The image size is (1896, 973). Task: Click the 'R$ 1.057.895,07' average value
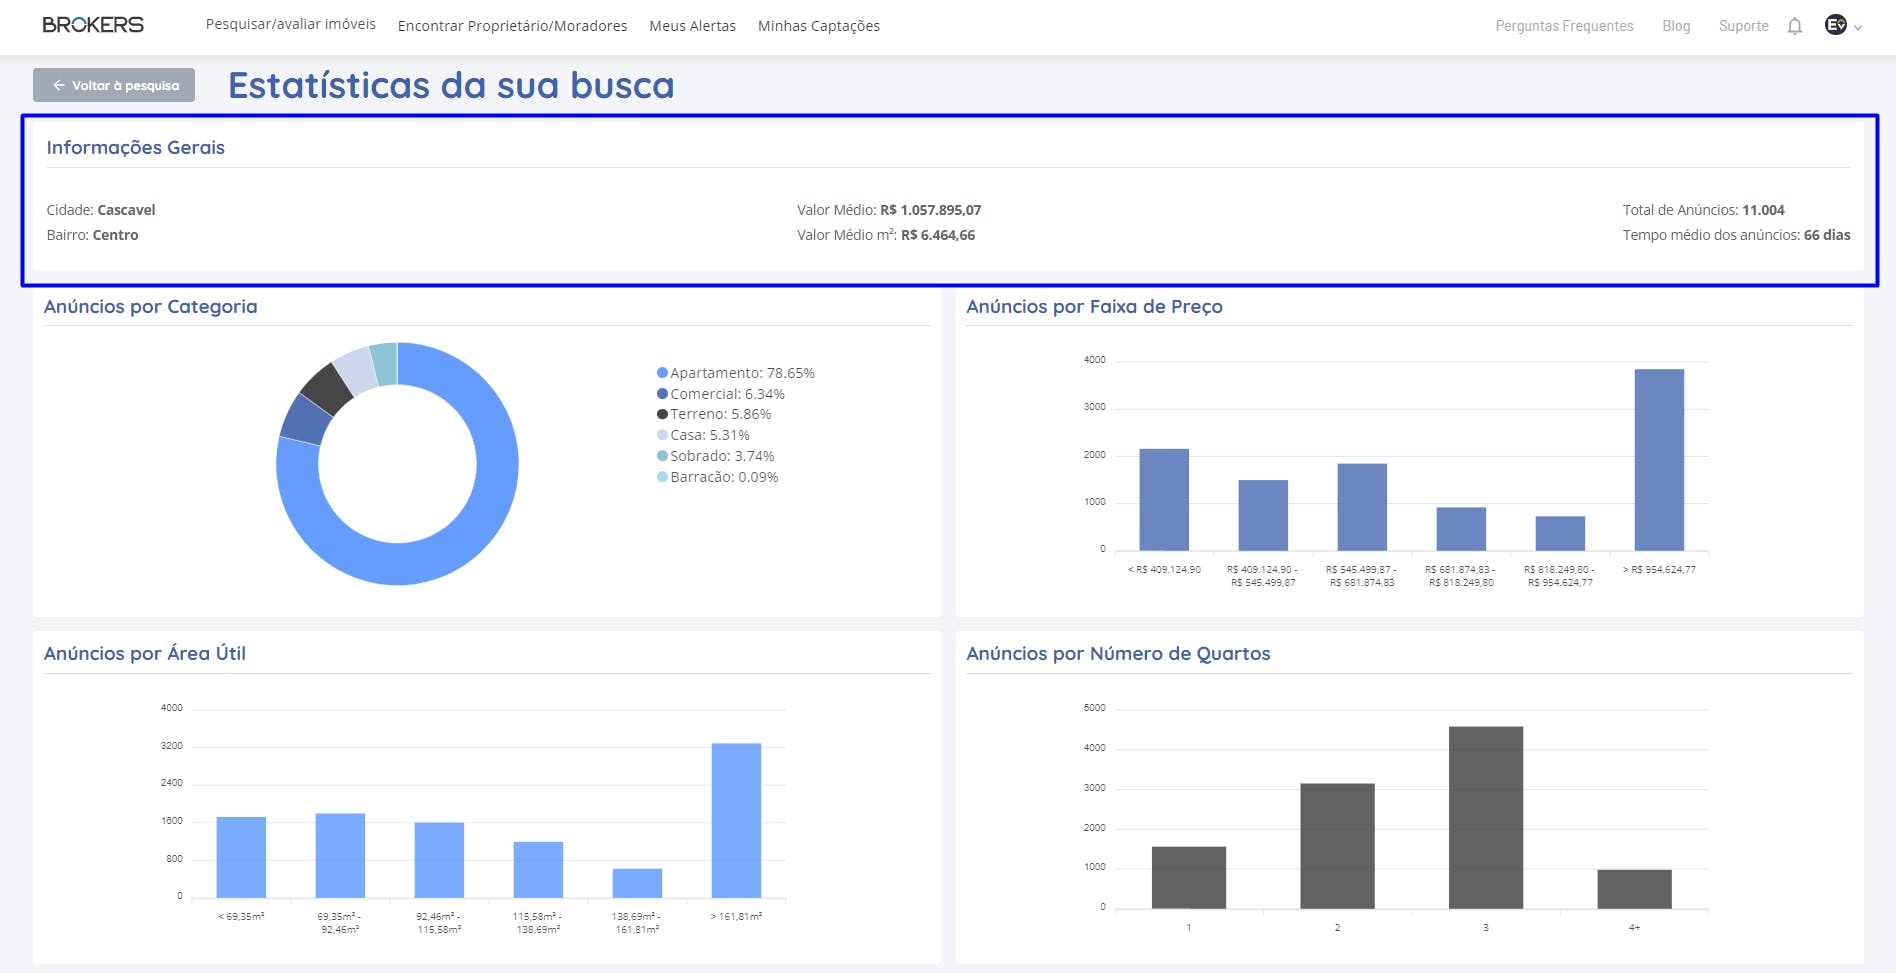click(x=930, y=210)
